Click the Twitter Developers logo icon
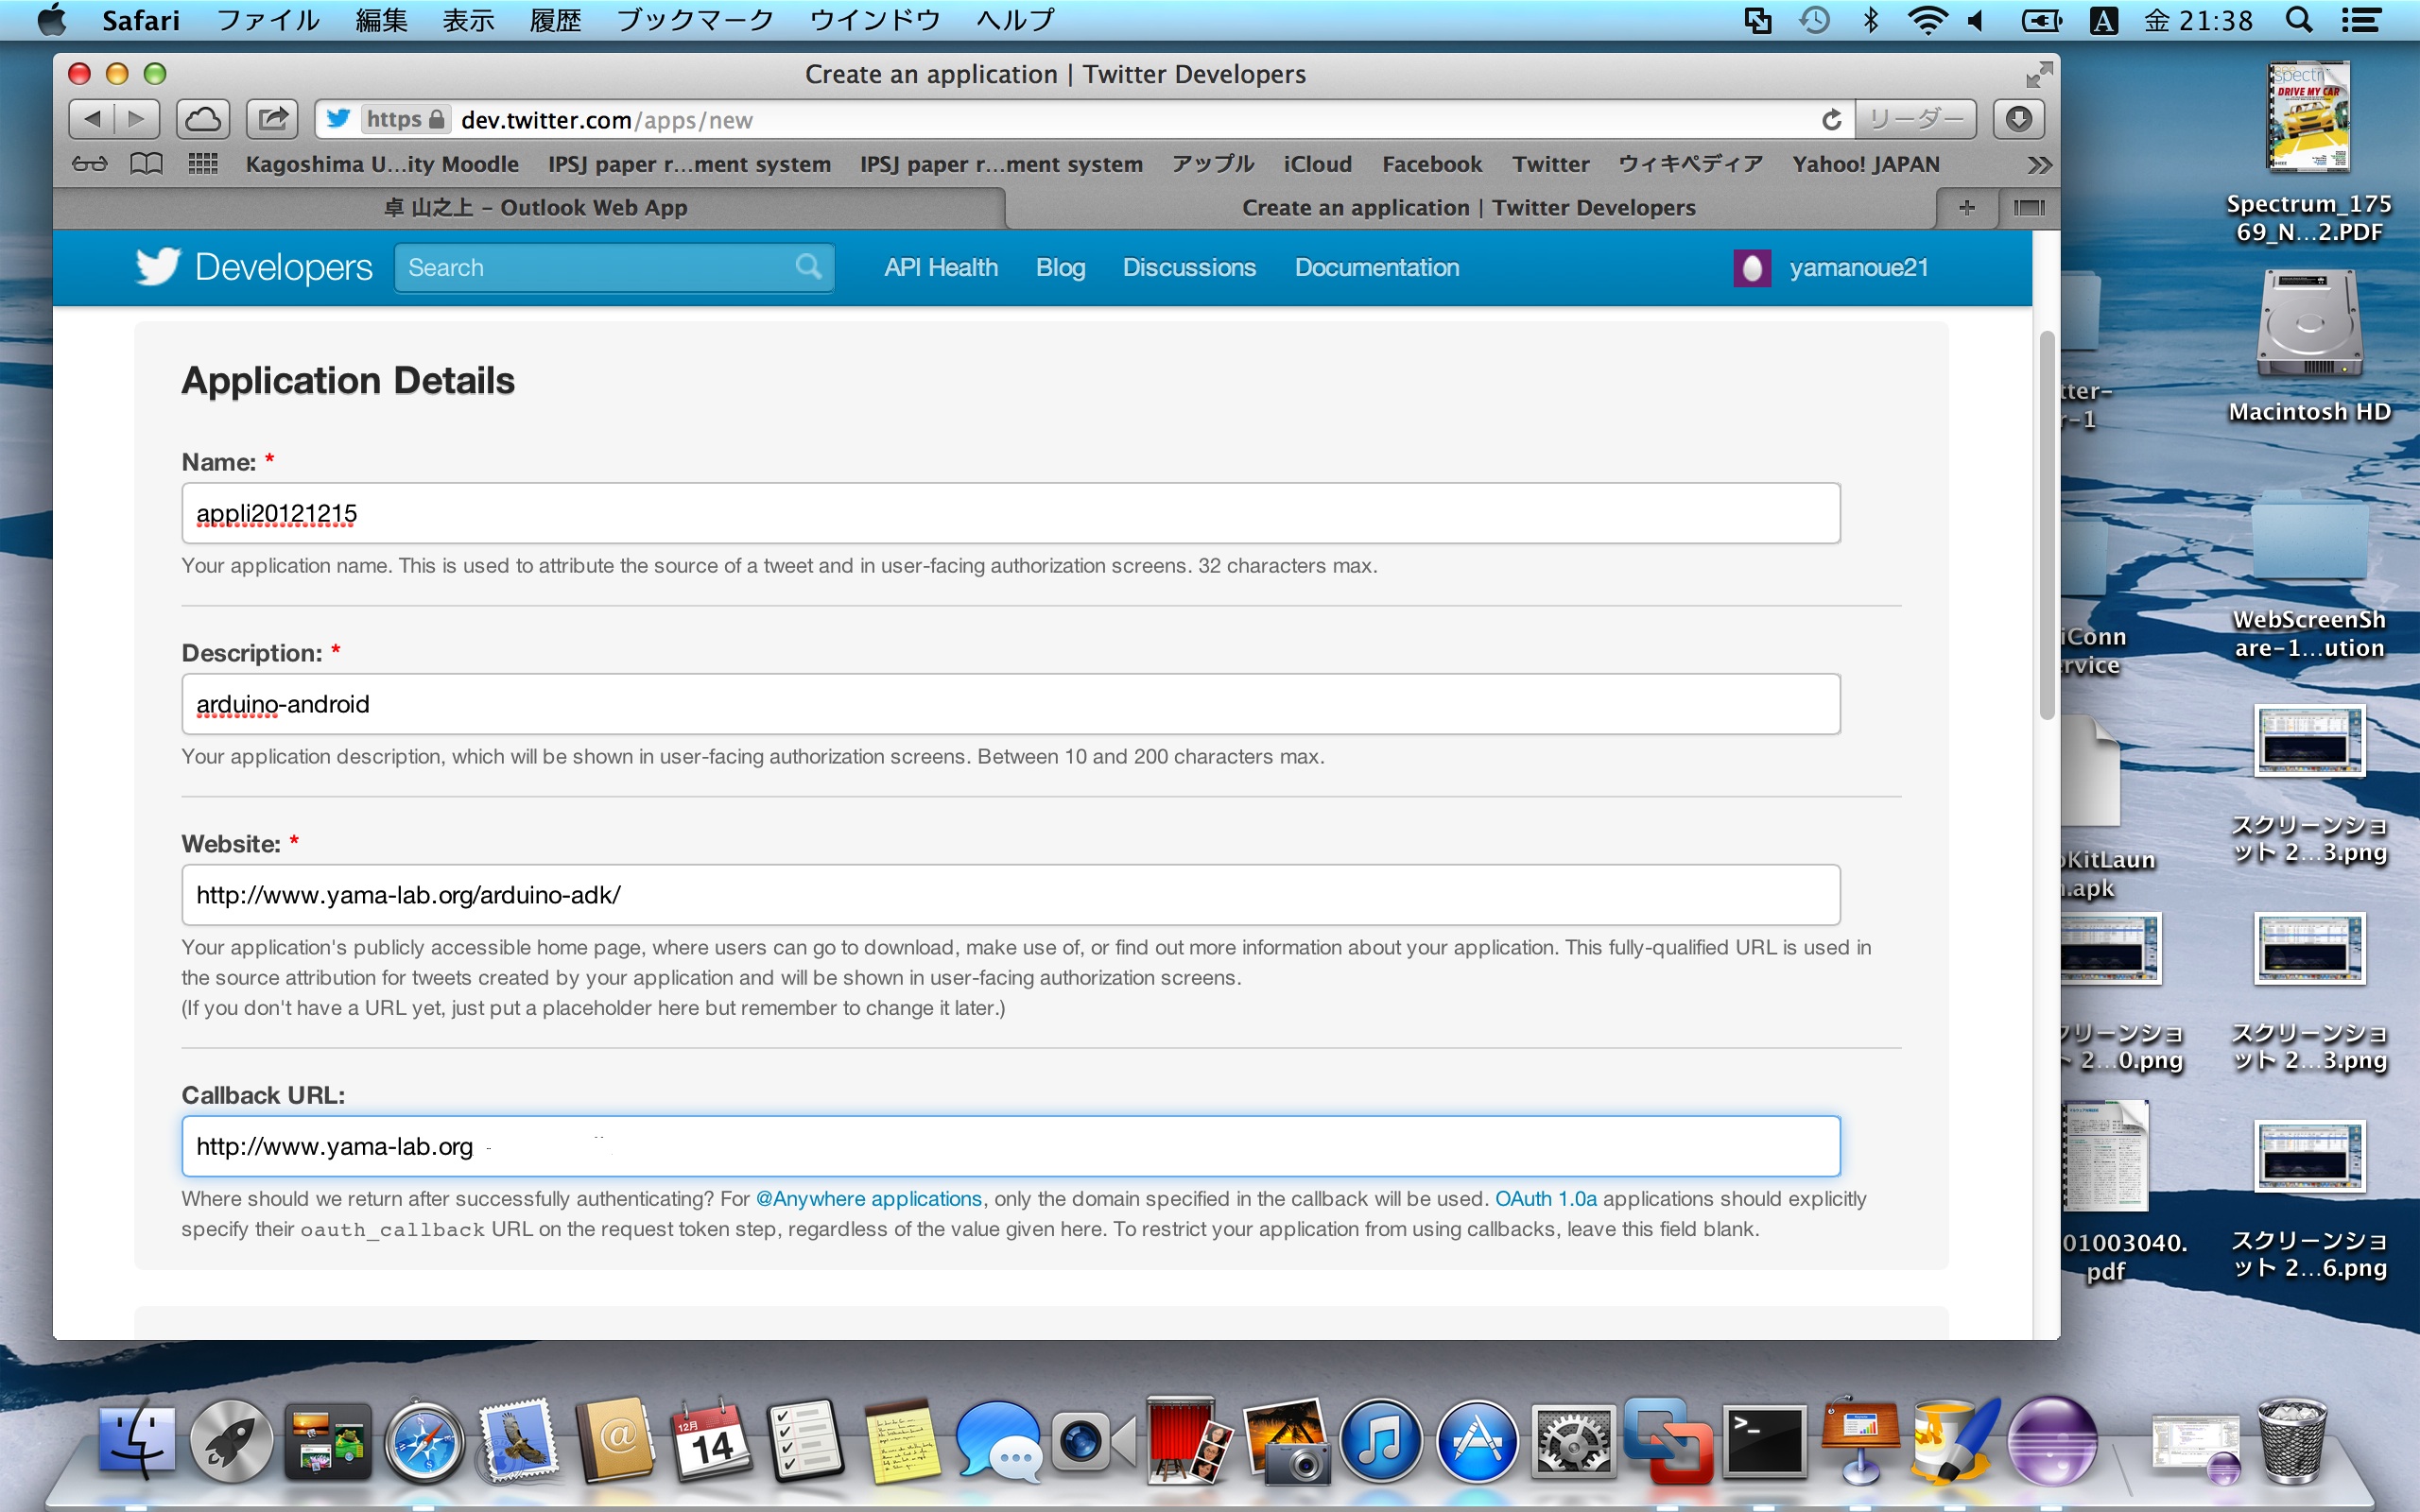Screen dimensions: 2420x1512 click(x=159, y=266)
